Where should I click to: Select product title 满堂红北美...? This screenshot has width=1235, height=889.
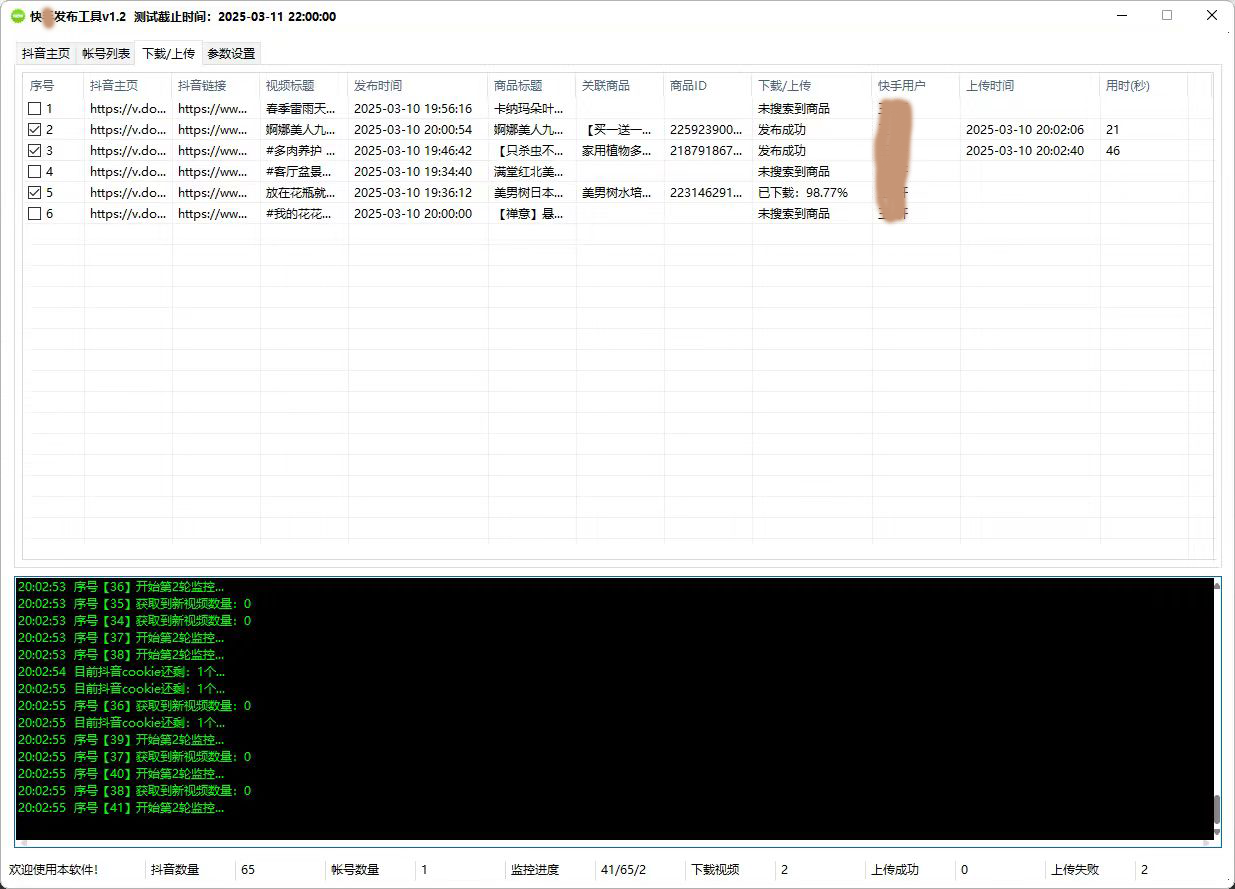pos(529,171)
